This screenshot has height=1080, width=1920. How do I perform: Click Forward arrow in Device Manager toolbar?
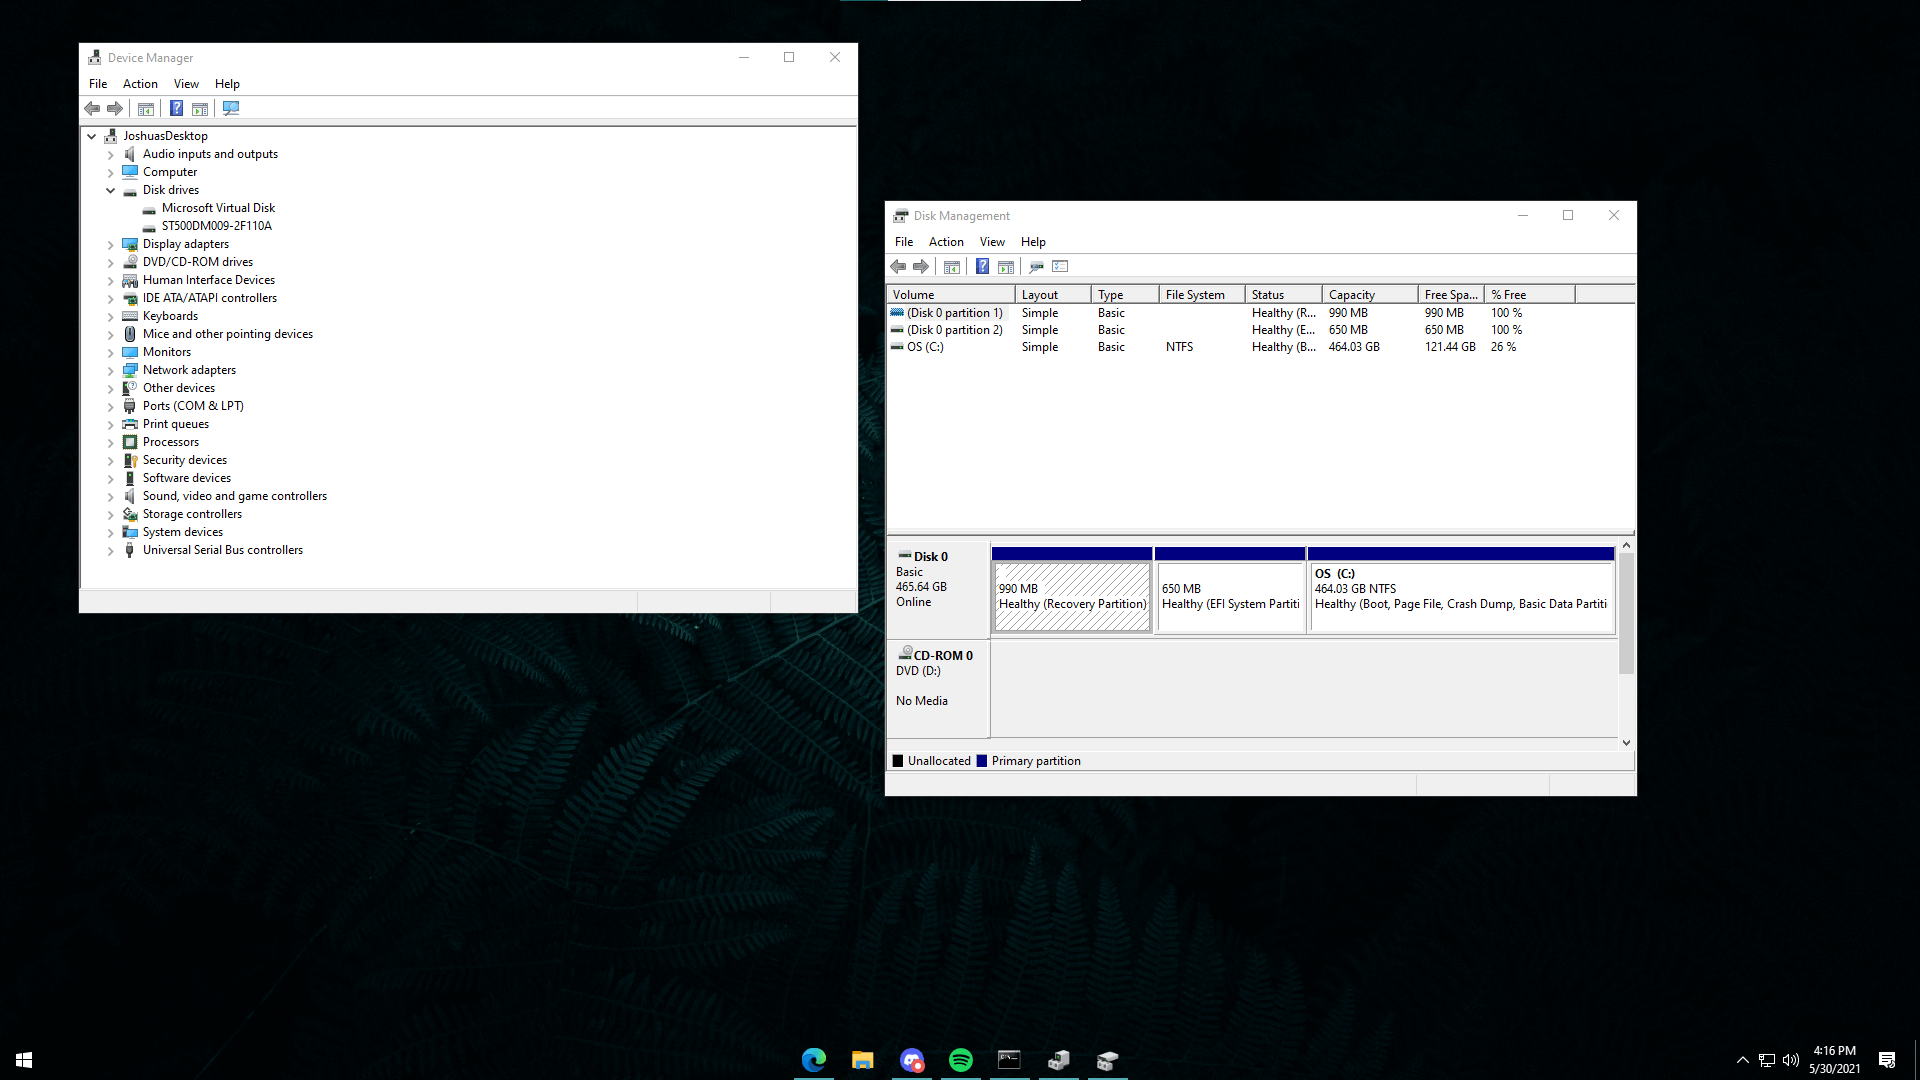(x=115, y=108)
